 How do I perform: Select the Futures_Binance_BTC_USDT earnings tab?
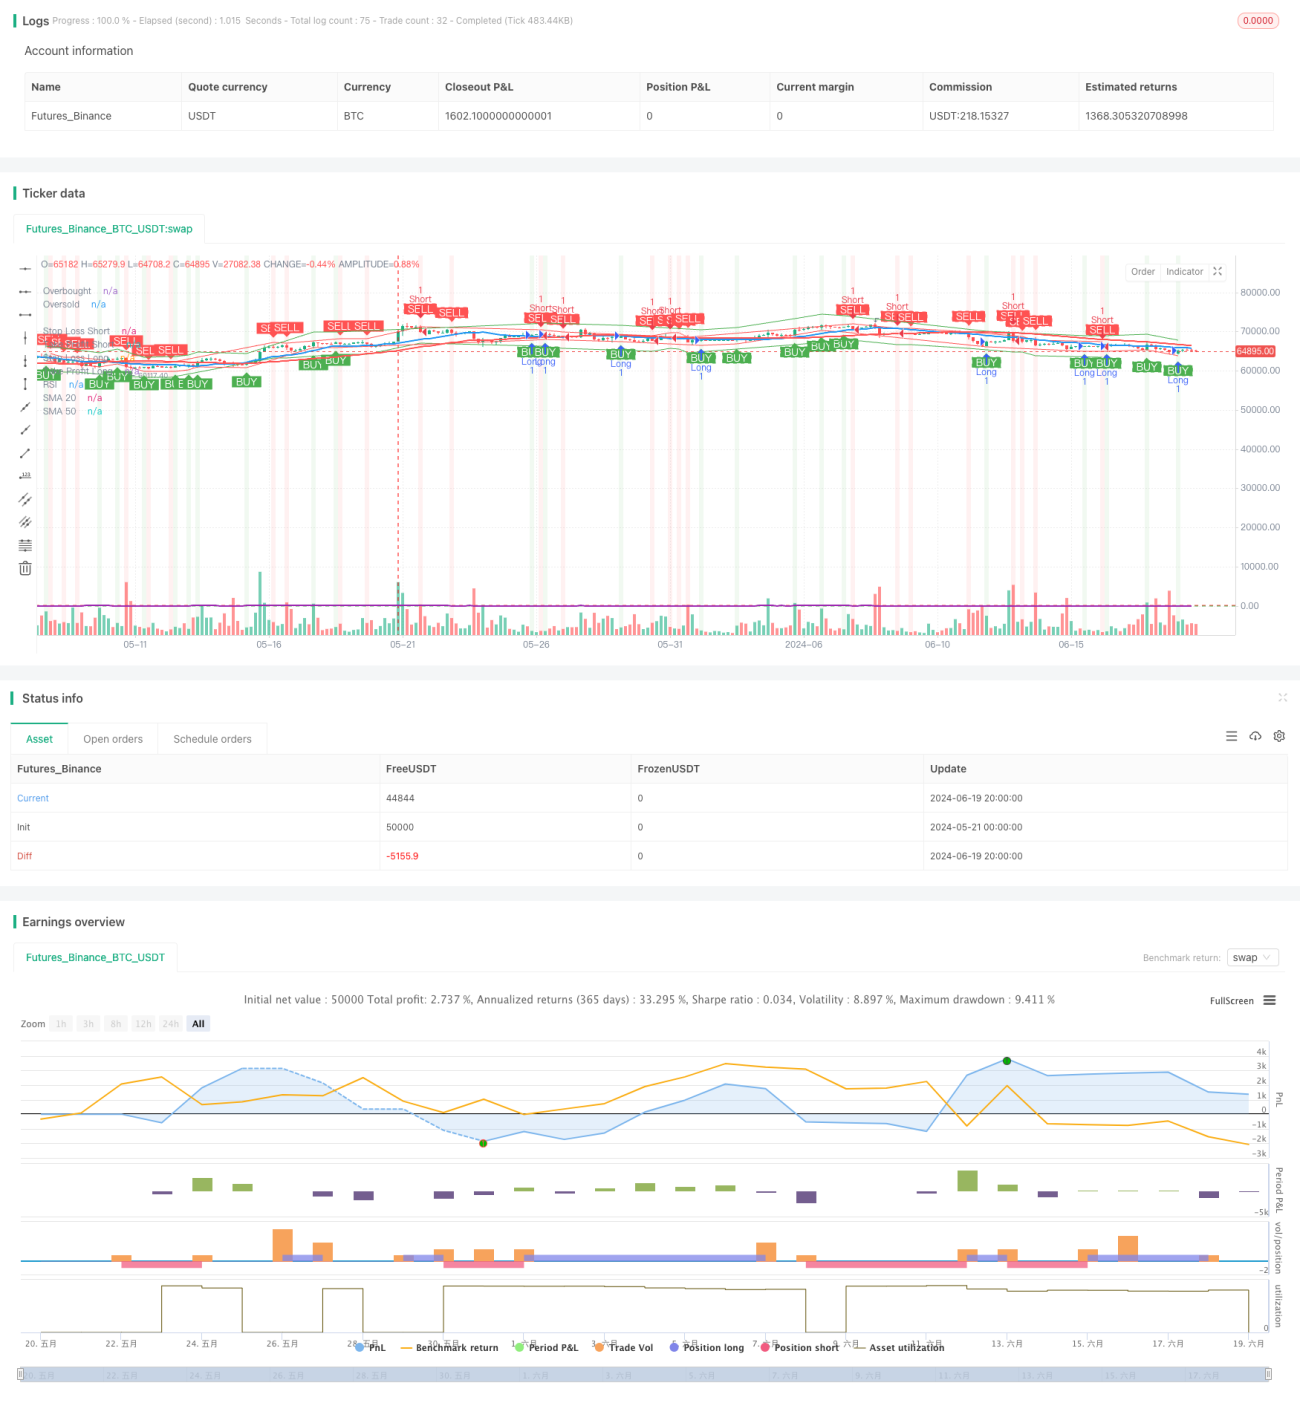pos(95,957)
